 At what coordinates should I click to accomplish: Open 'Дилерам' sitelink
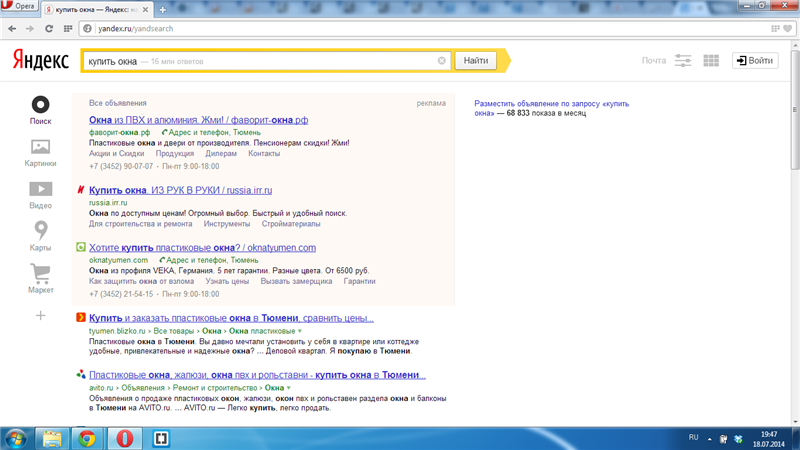pyautogui.click(x=221, y=154)
